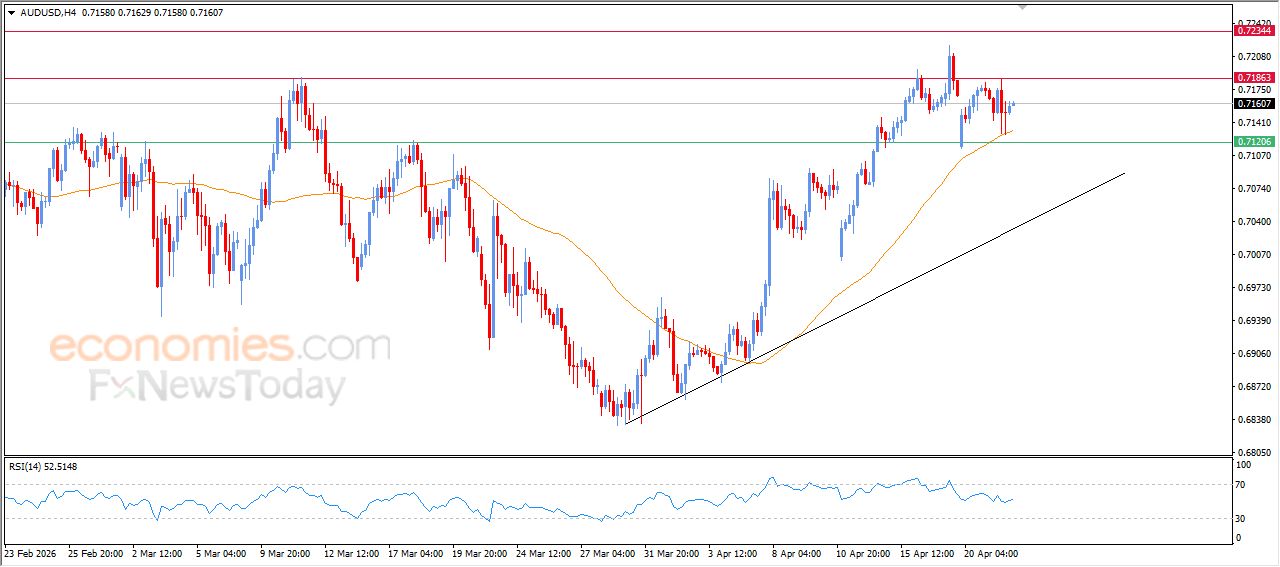The height and width of the screenshot is (567, 1280).
Task: Click the FxNewsToday watermark logo
Action: click(218, 385)
